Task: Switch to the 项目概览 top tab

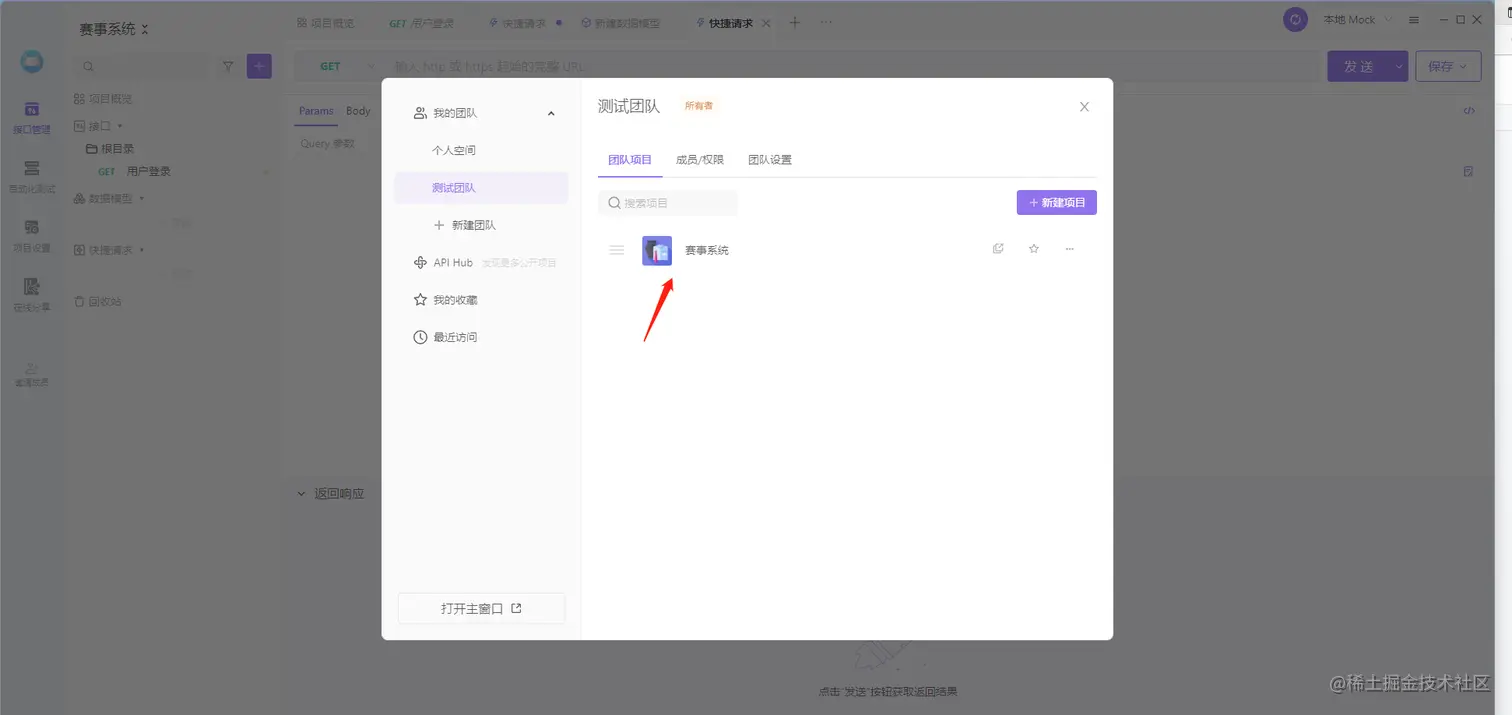Action: [x=326, y=22]
